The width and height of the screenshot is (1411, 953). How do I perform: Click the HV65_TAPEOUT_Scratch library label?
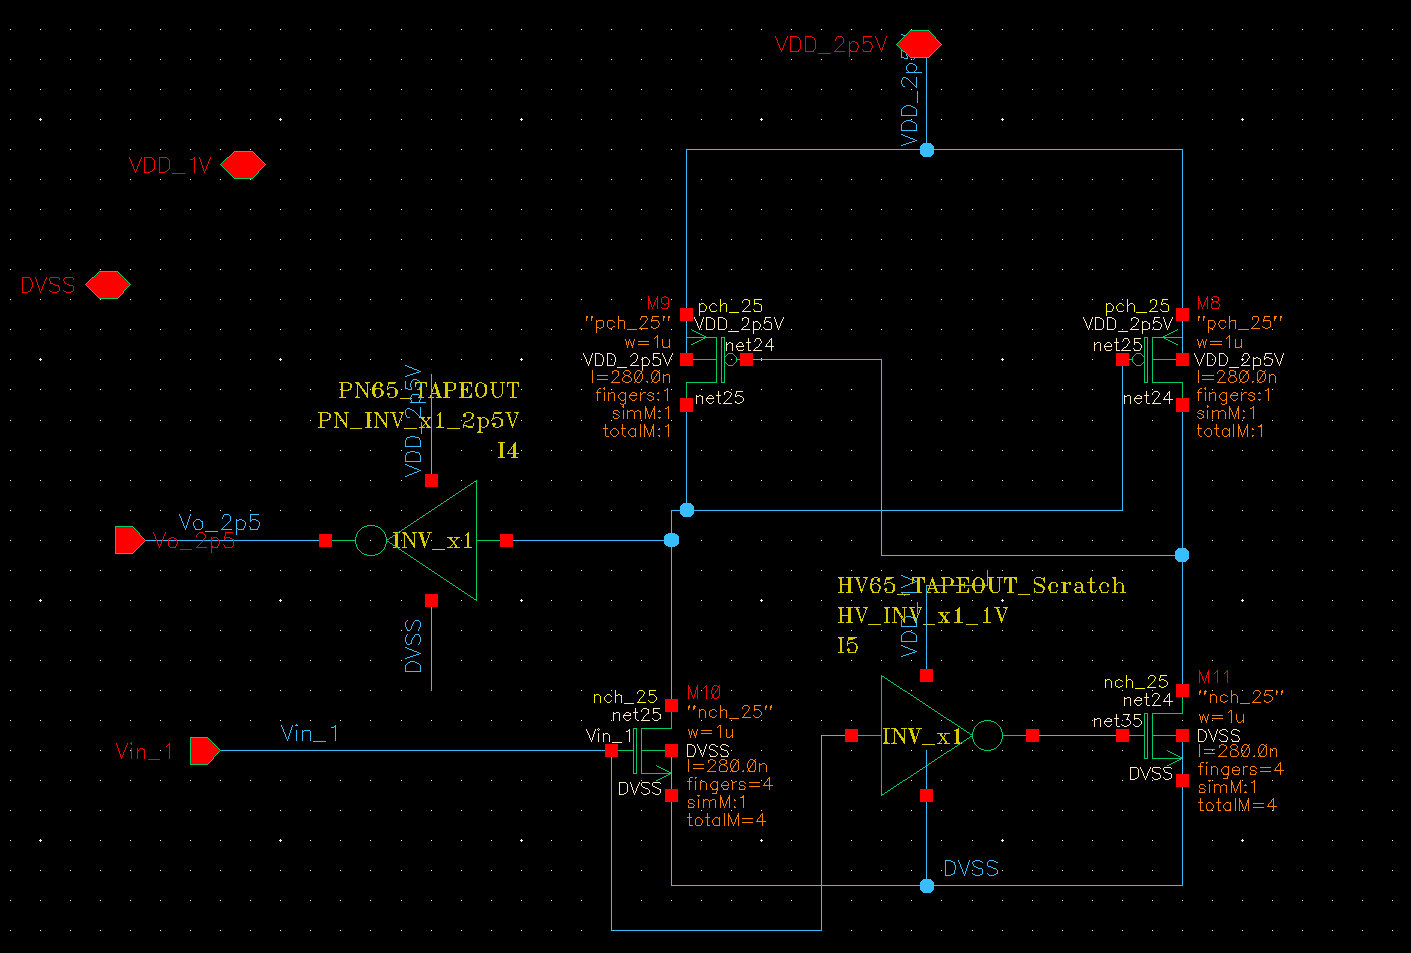[982, 586]
